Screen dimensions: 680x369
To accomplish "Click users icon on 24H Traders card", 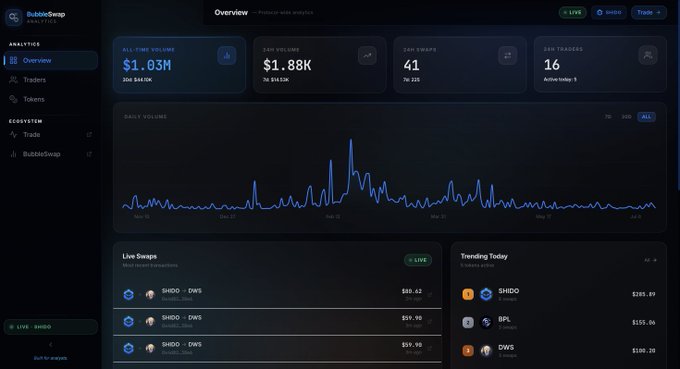I will pos(648,55).
